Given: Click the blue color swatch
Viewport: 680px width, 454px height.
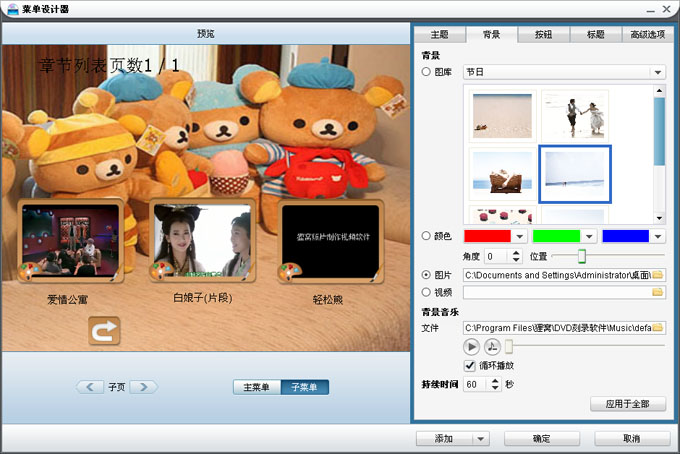Looking at the screenshot, I should (626, 236).
